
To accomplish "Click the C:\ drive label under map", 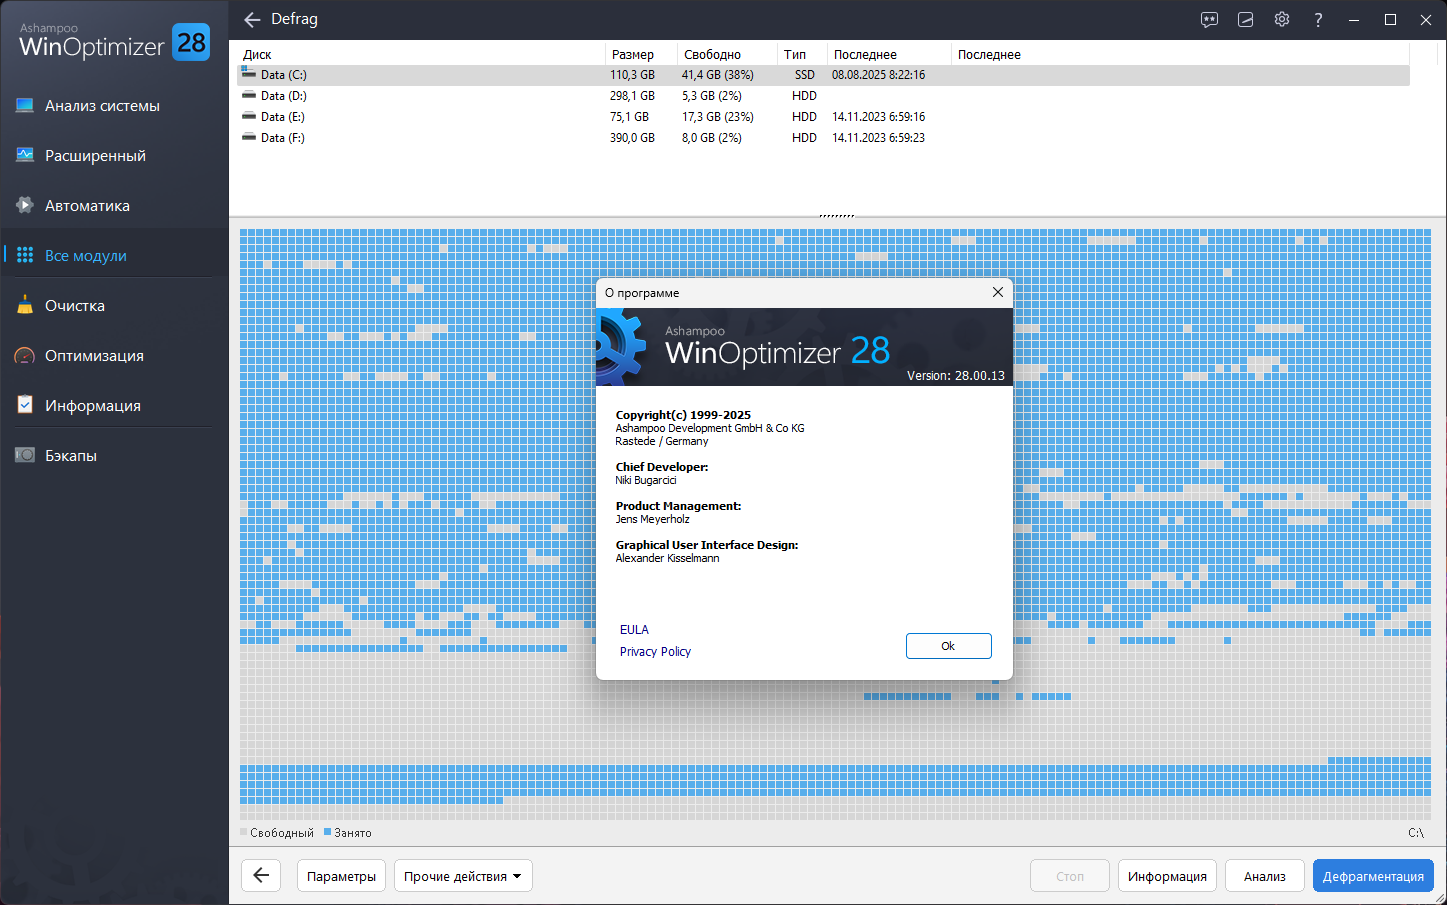I will tap(1416, 833).
